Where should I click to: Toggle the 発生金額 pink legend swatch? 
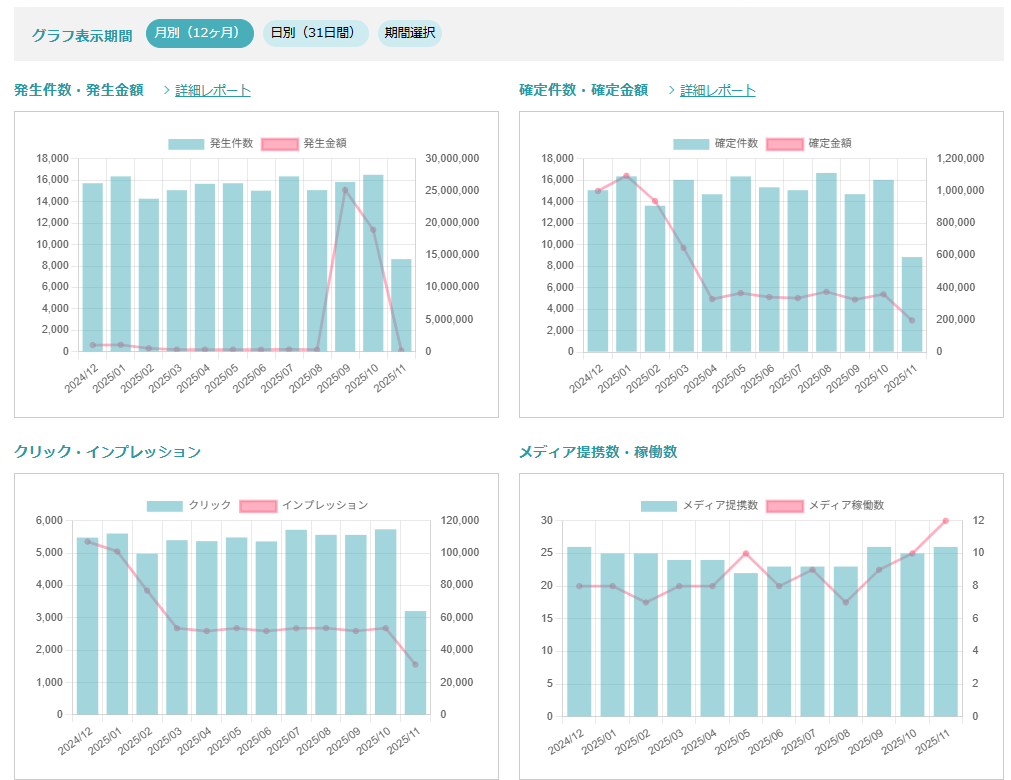click(280, 144)
